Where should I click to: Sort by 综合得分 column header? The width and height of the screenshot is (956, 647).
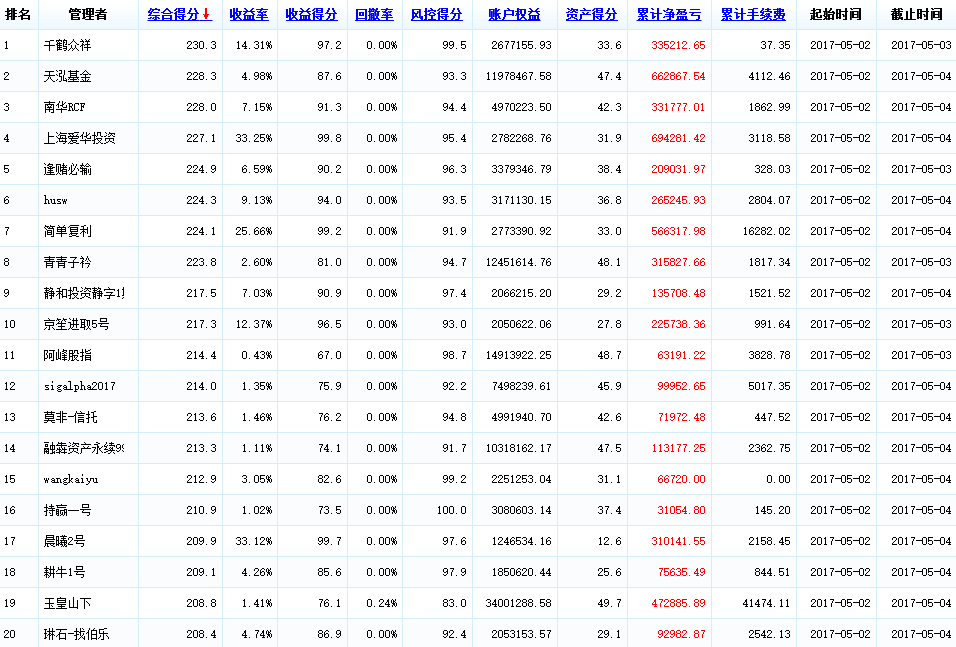coord(179,14)
